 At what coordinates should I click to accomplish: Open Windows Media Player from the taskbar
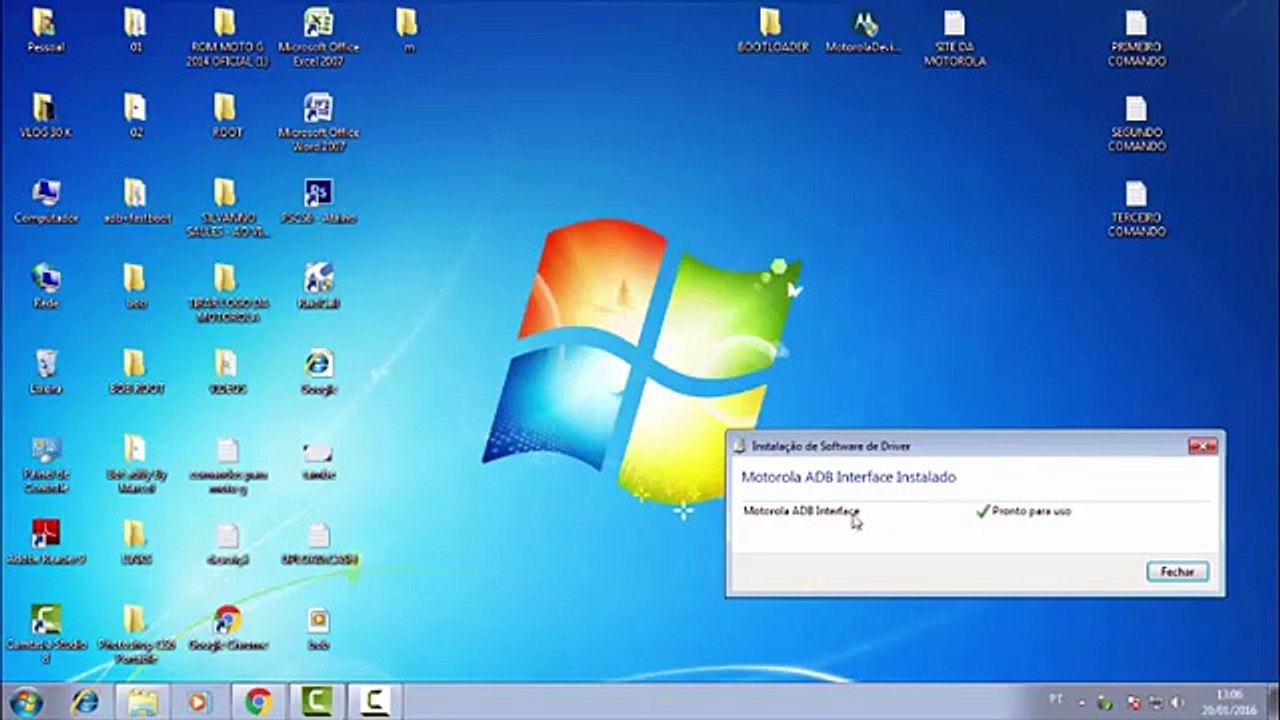point(198,702)
